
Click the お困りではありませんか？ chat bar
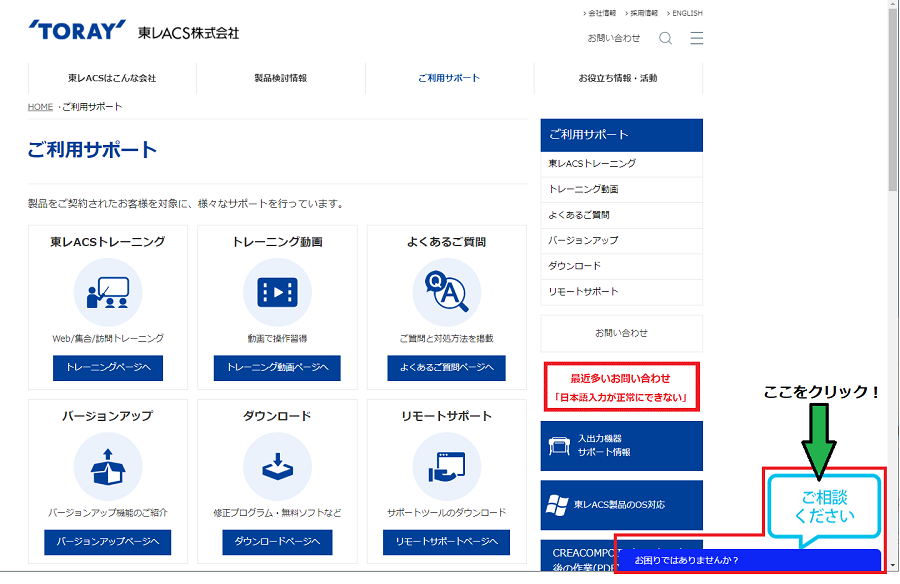click(x=749, y=560)
